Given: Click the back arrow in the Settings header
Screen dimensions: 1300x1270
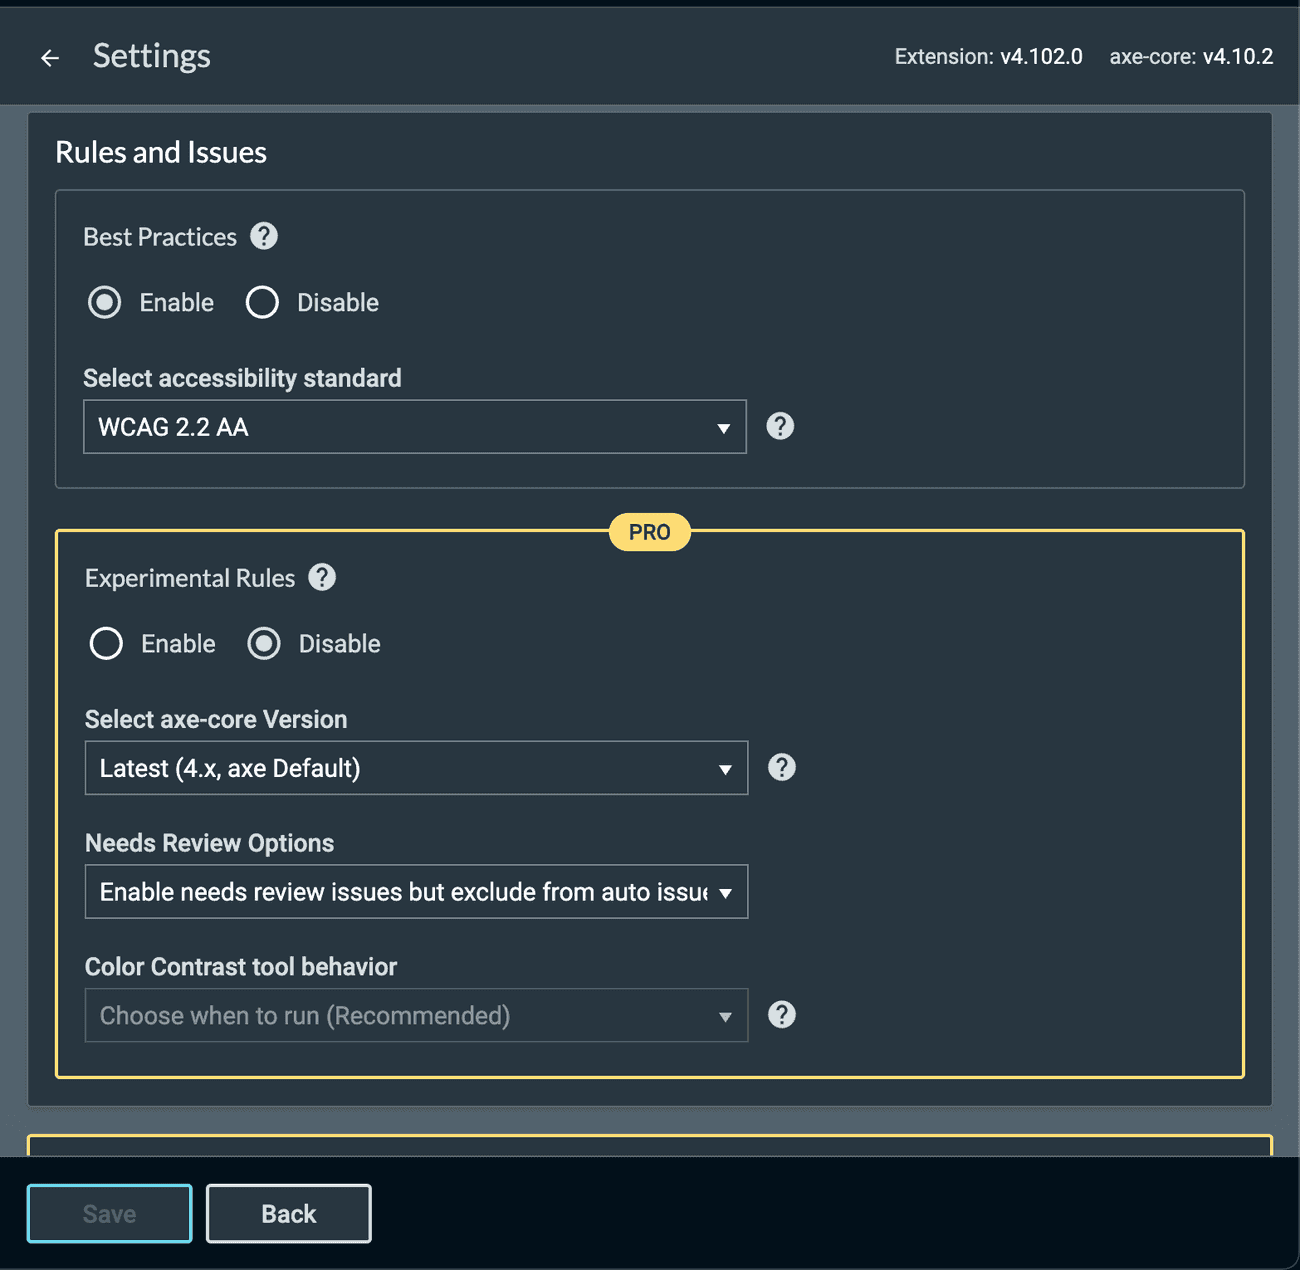Looking at the screenshot, I should click(x=49, y=57).
